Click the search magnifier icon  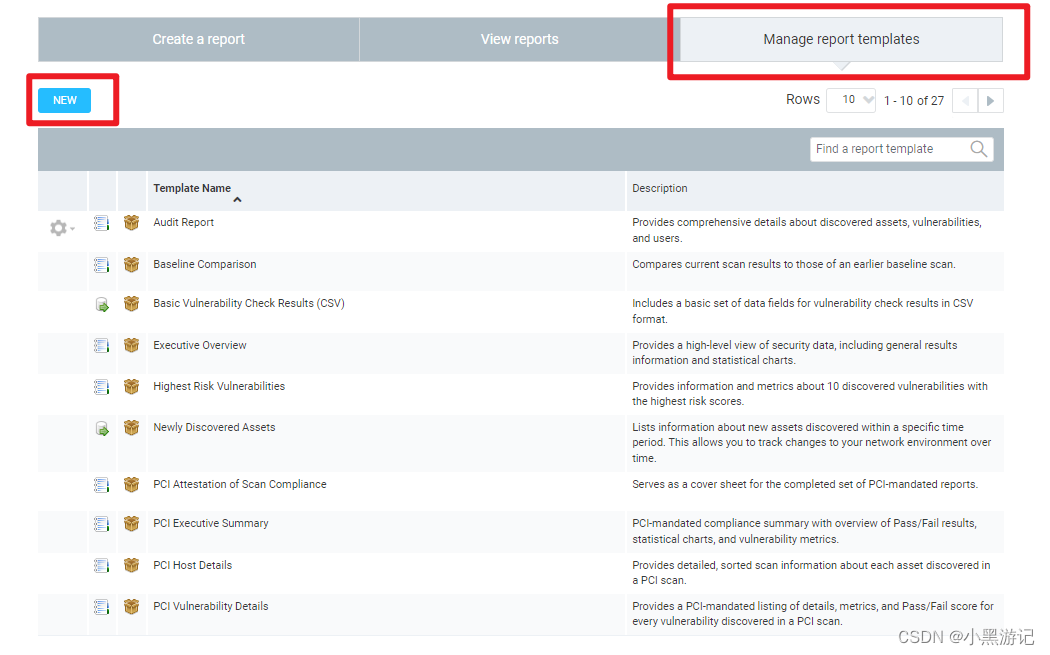978,149
